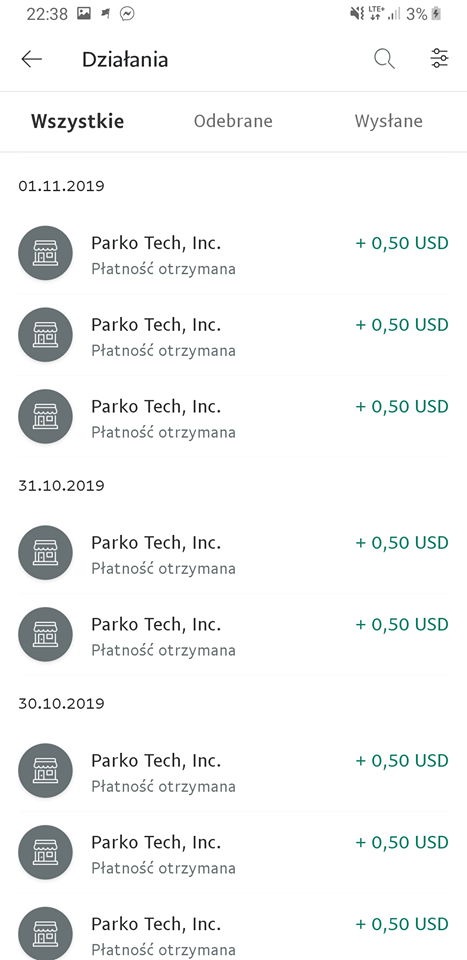
Task: Tap Messenger notification icon in status bar
Action: (x=127, y=14)
